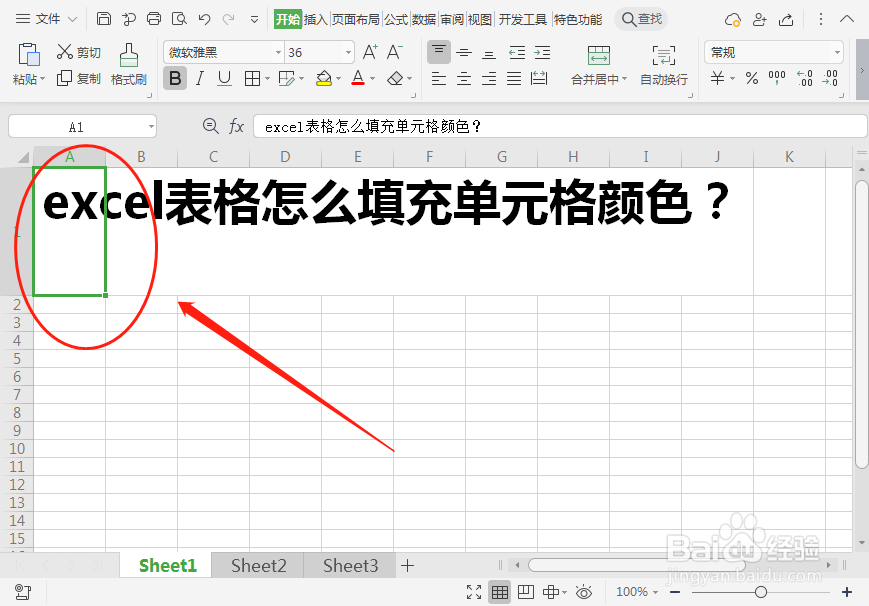Click the zoom magnifier beside formula bar
This screenshot has width=869, height=606.
pyautogui.click(x=211, y=126)
